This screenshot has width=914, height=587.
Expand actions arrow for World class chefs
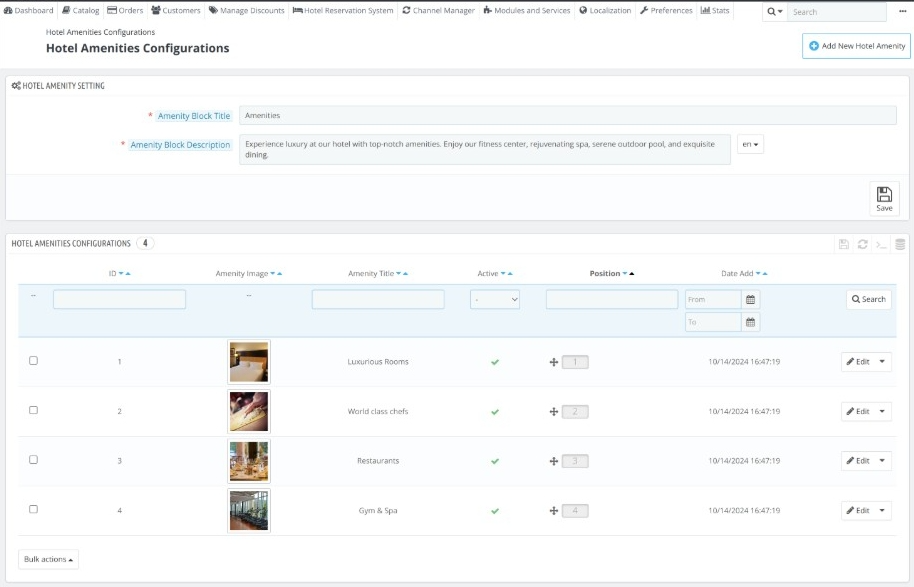click(x=882, y=411)
